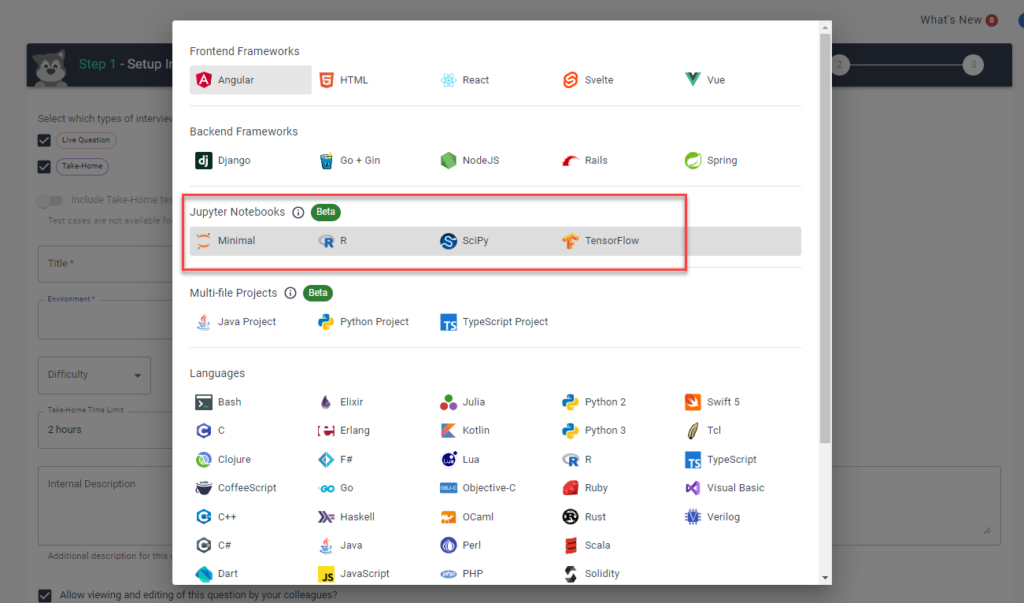1024x603 pixels.
Task: Open info icon beside Jupyter Notebooks
Action: (x=298, y=212)
